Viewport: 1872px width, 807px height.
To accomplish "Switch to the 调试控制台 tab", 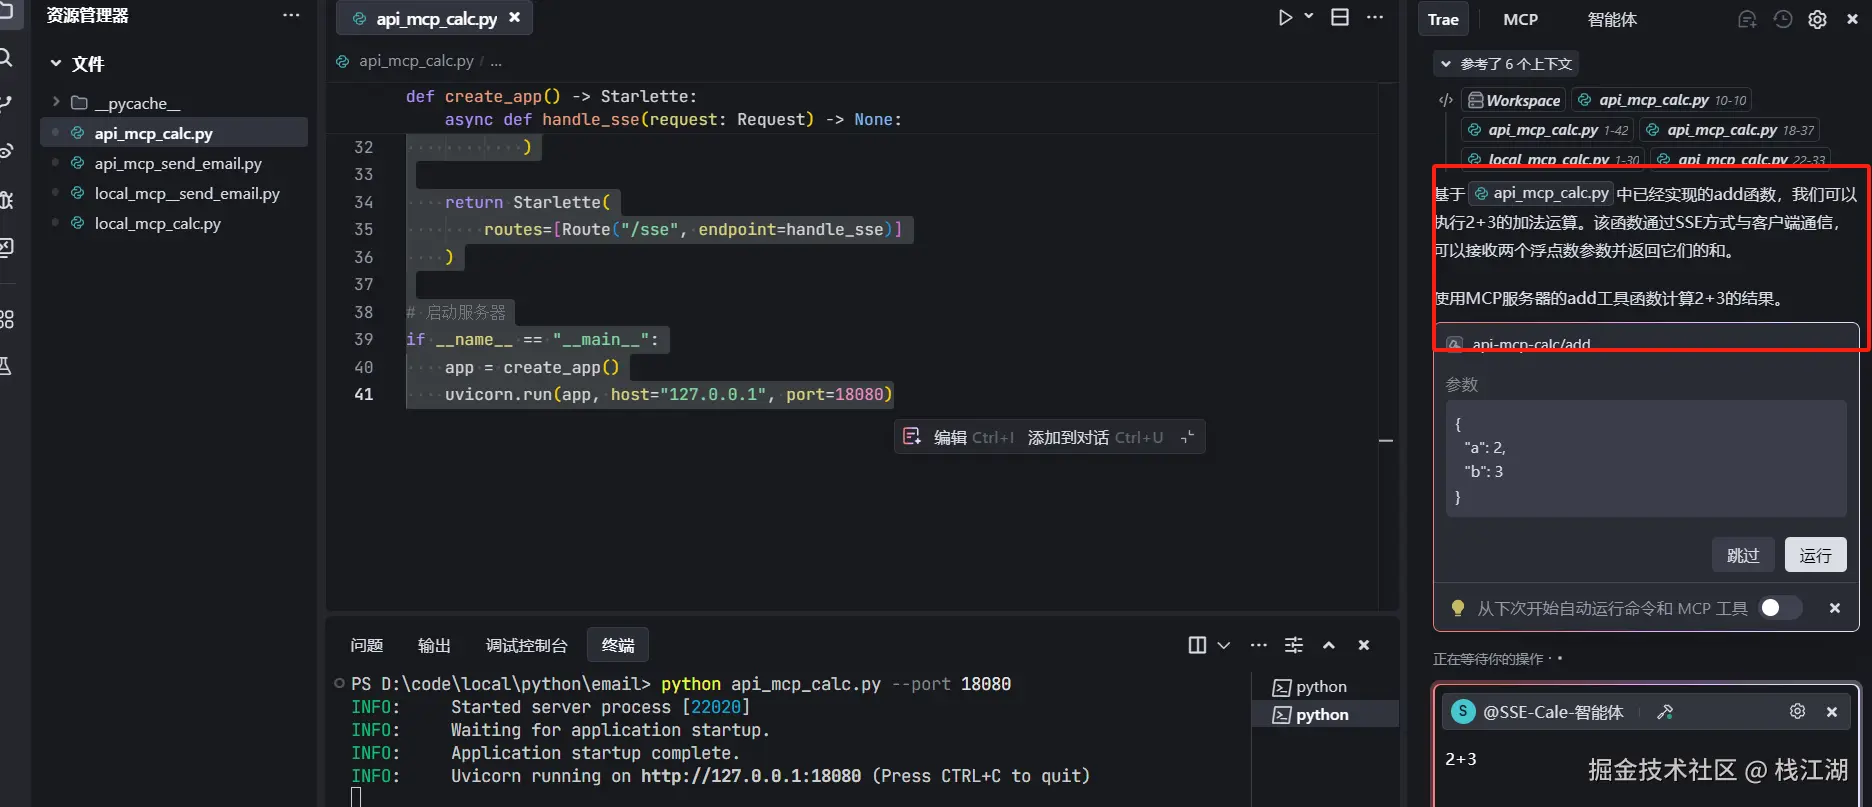I will (526, 645).
